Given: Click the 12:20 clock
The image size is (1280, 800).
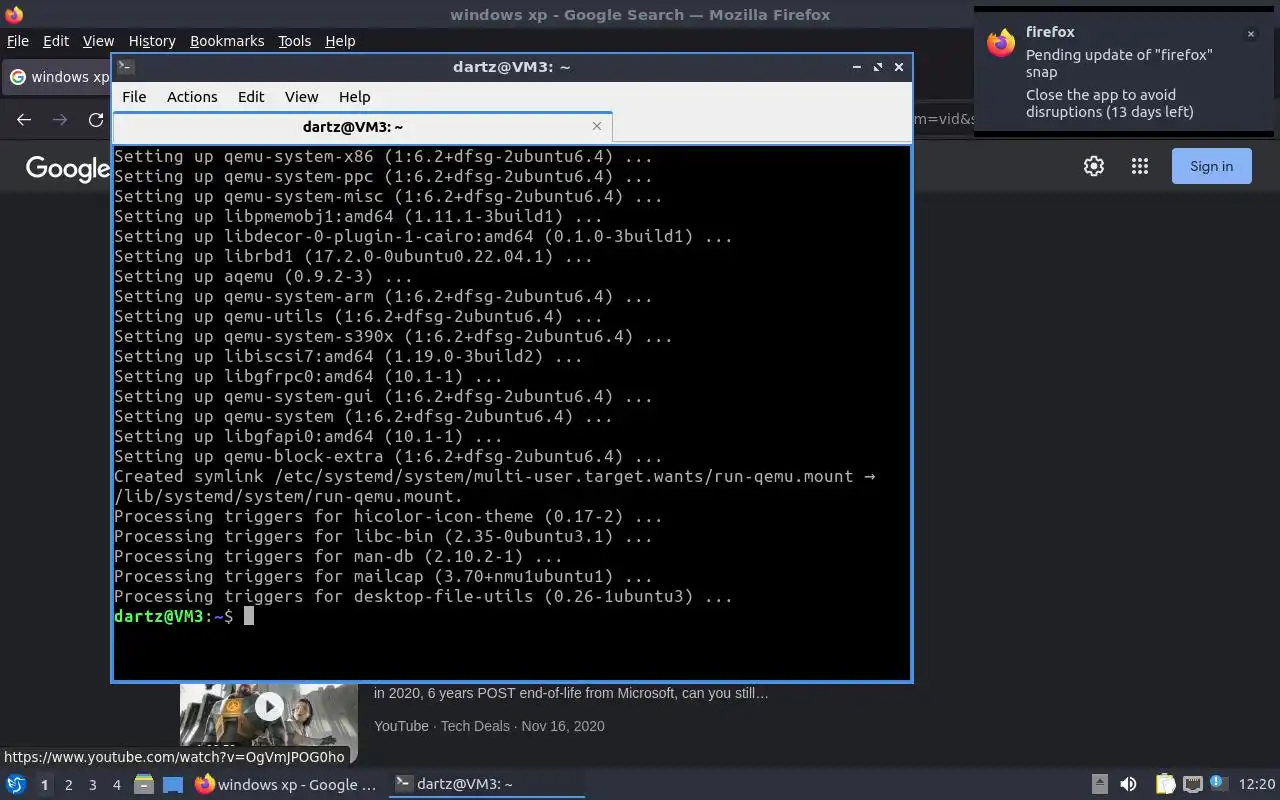Looking at the screenshot, I should point(1257,784).
